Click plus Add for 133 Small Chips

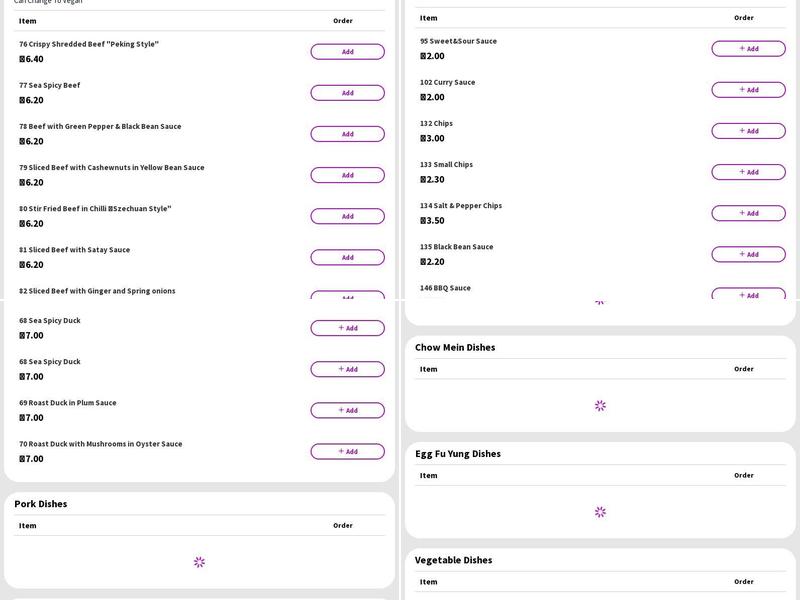[x=748, y=172]
